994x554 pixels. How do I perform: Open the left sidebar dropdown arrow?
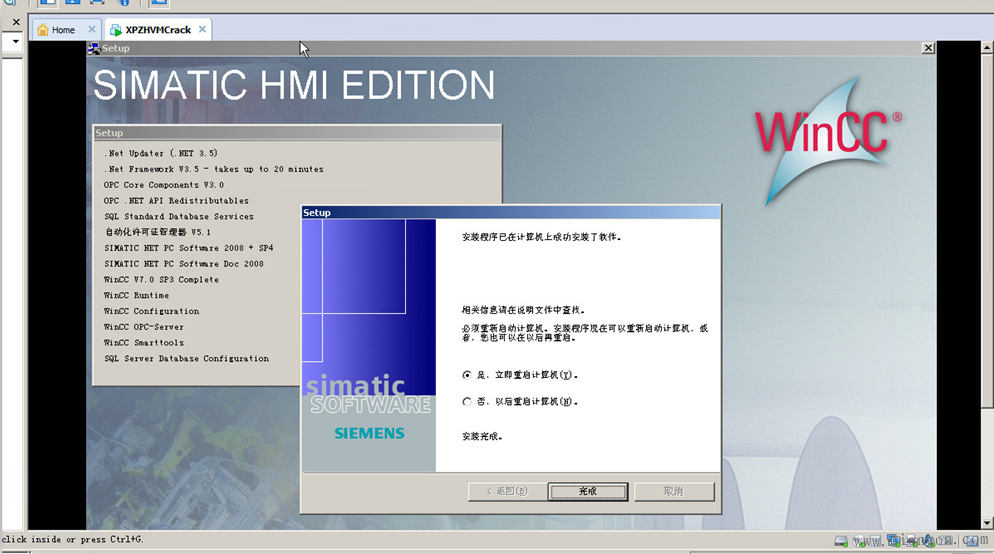(x=15, y=42)
